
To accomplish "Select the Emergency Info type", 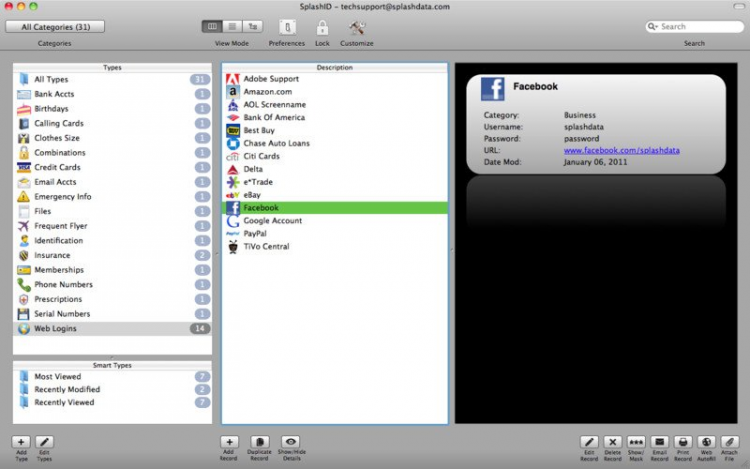I will tap(112, 196).
